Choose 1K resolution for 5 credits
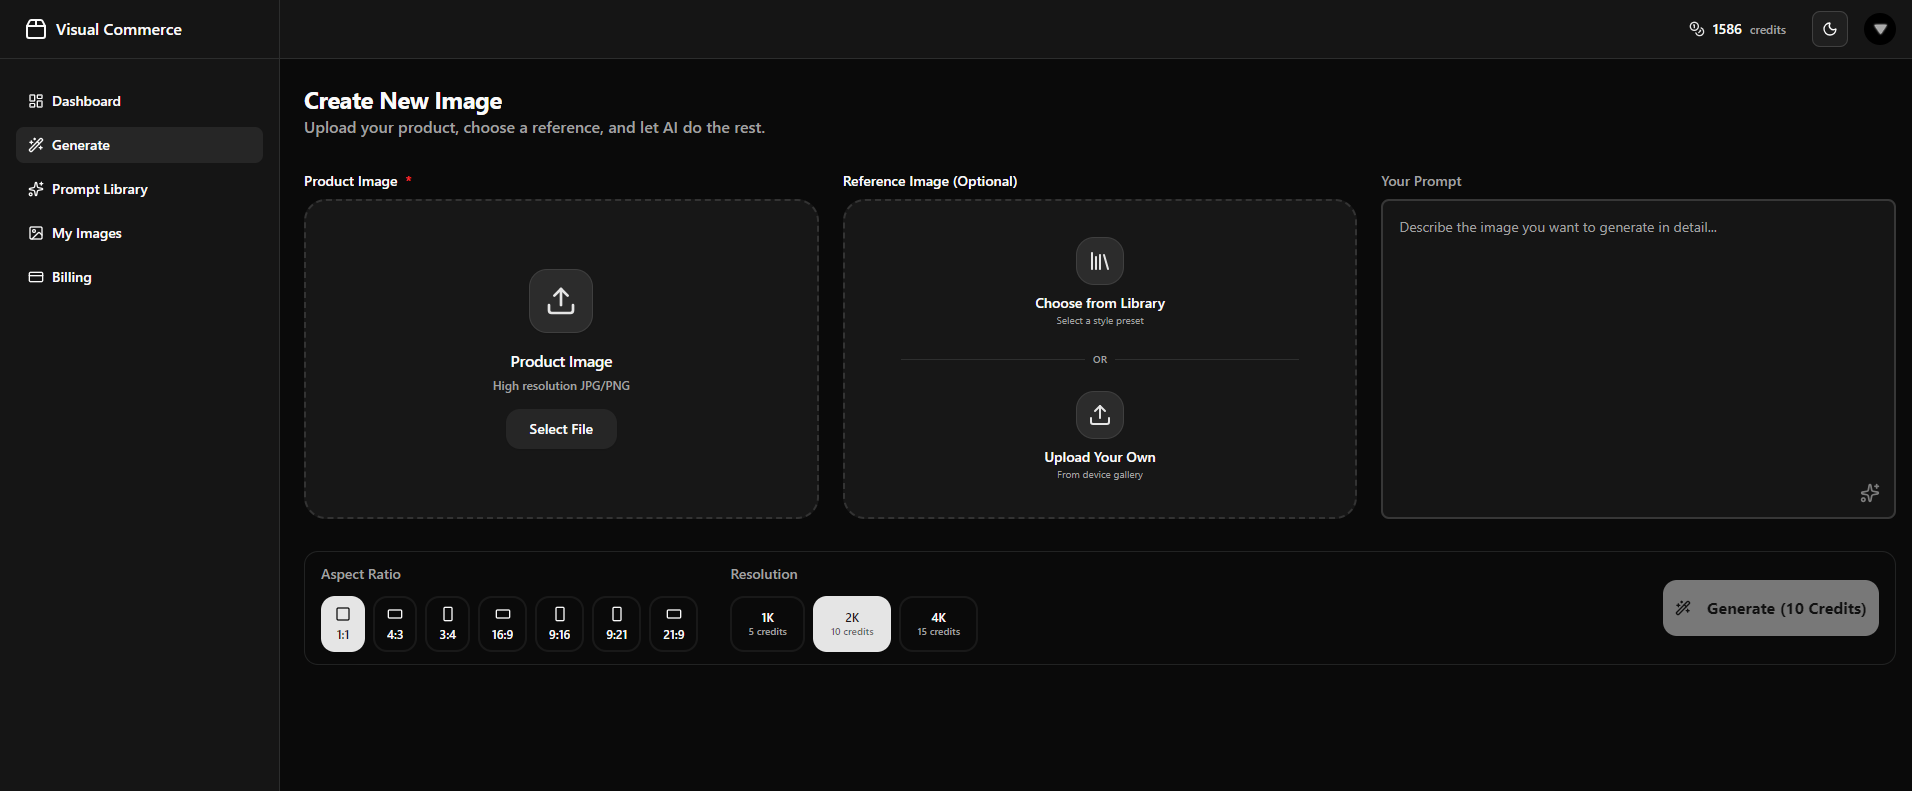The height and width of the screenshot is (791, 1912). (x=767, y=624)
